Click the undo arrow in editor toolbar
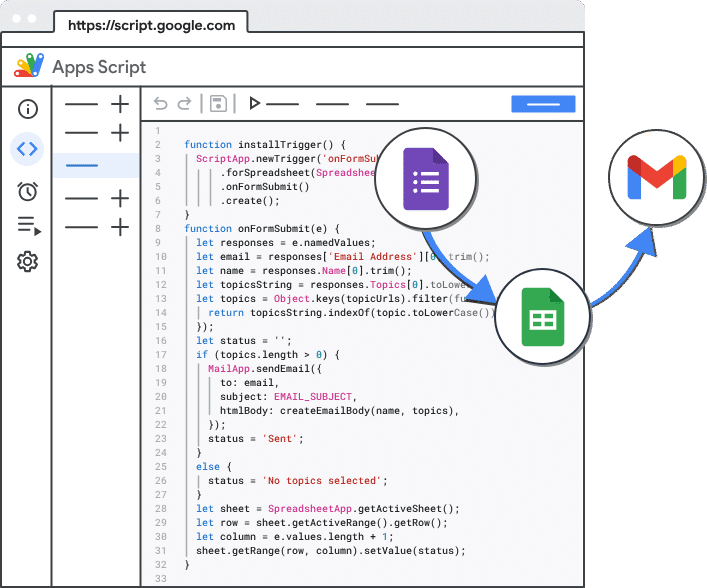Screen dimensions: 707x588 click(161, 103)
